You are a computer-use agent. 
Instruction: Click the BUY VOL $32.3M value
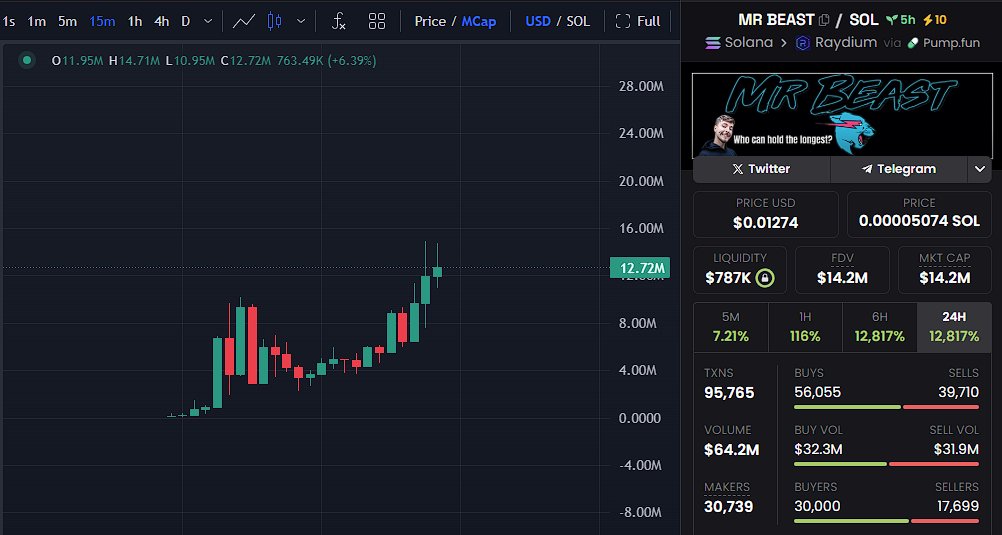pyautogui.click(x=818, y=450)
